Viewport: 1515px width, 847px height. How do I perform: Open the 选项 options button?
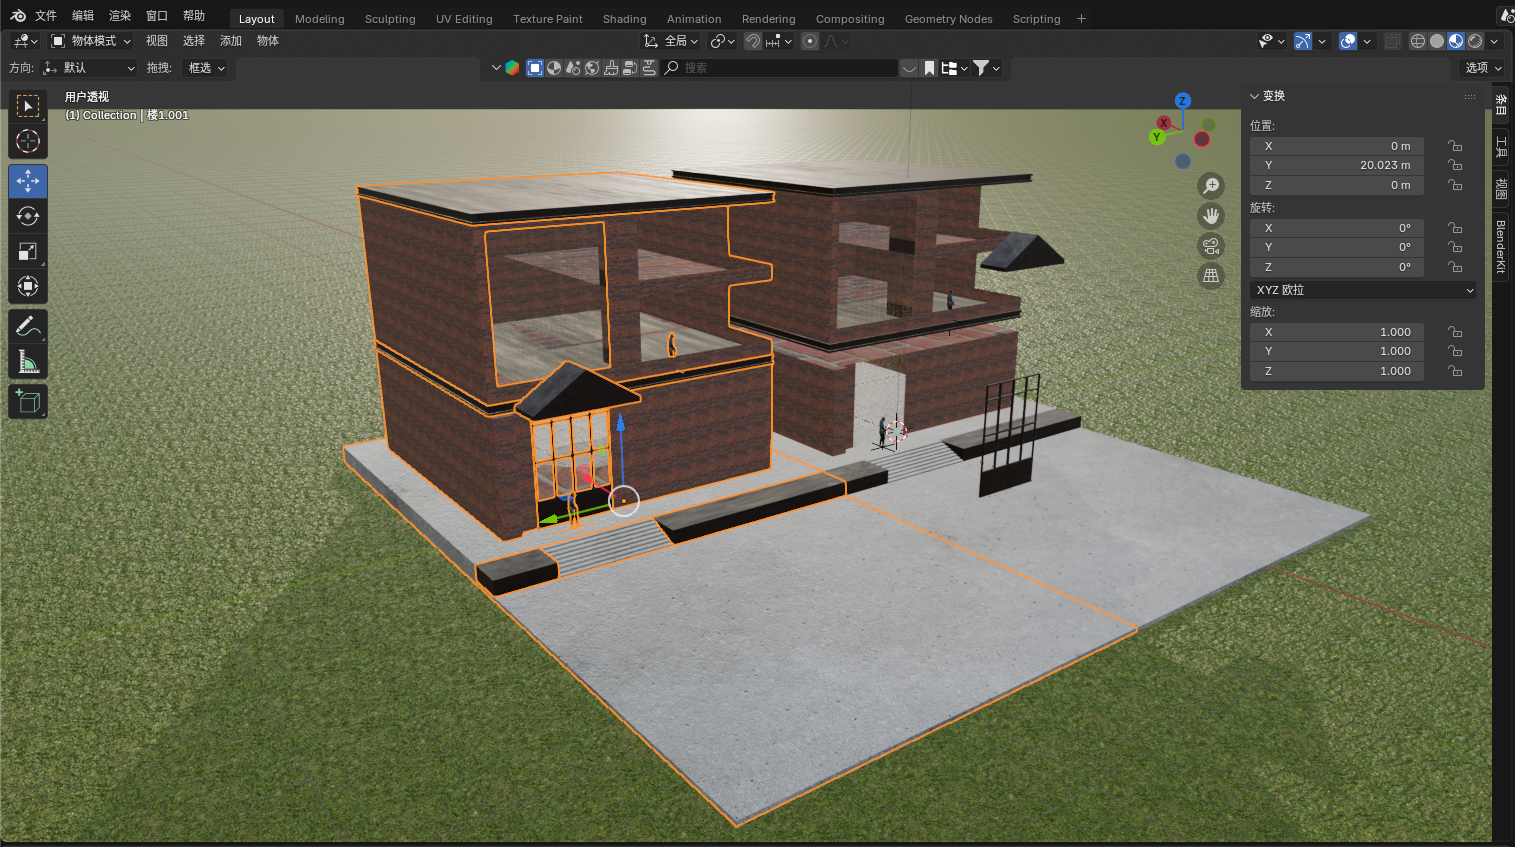(1483, 68)
